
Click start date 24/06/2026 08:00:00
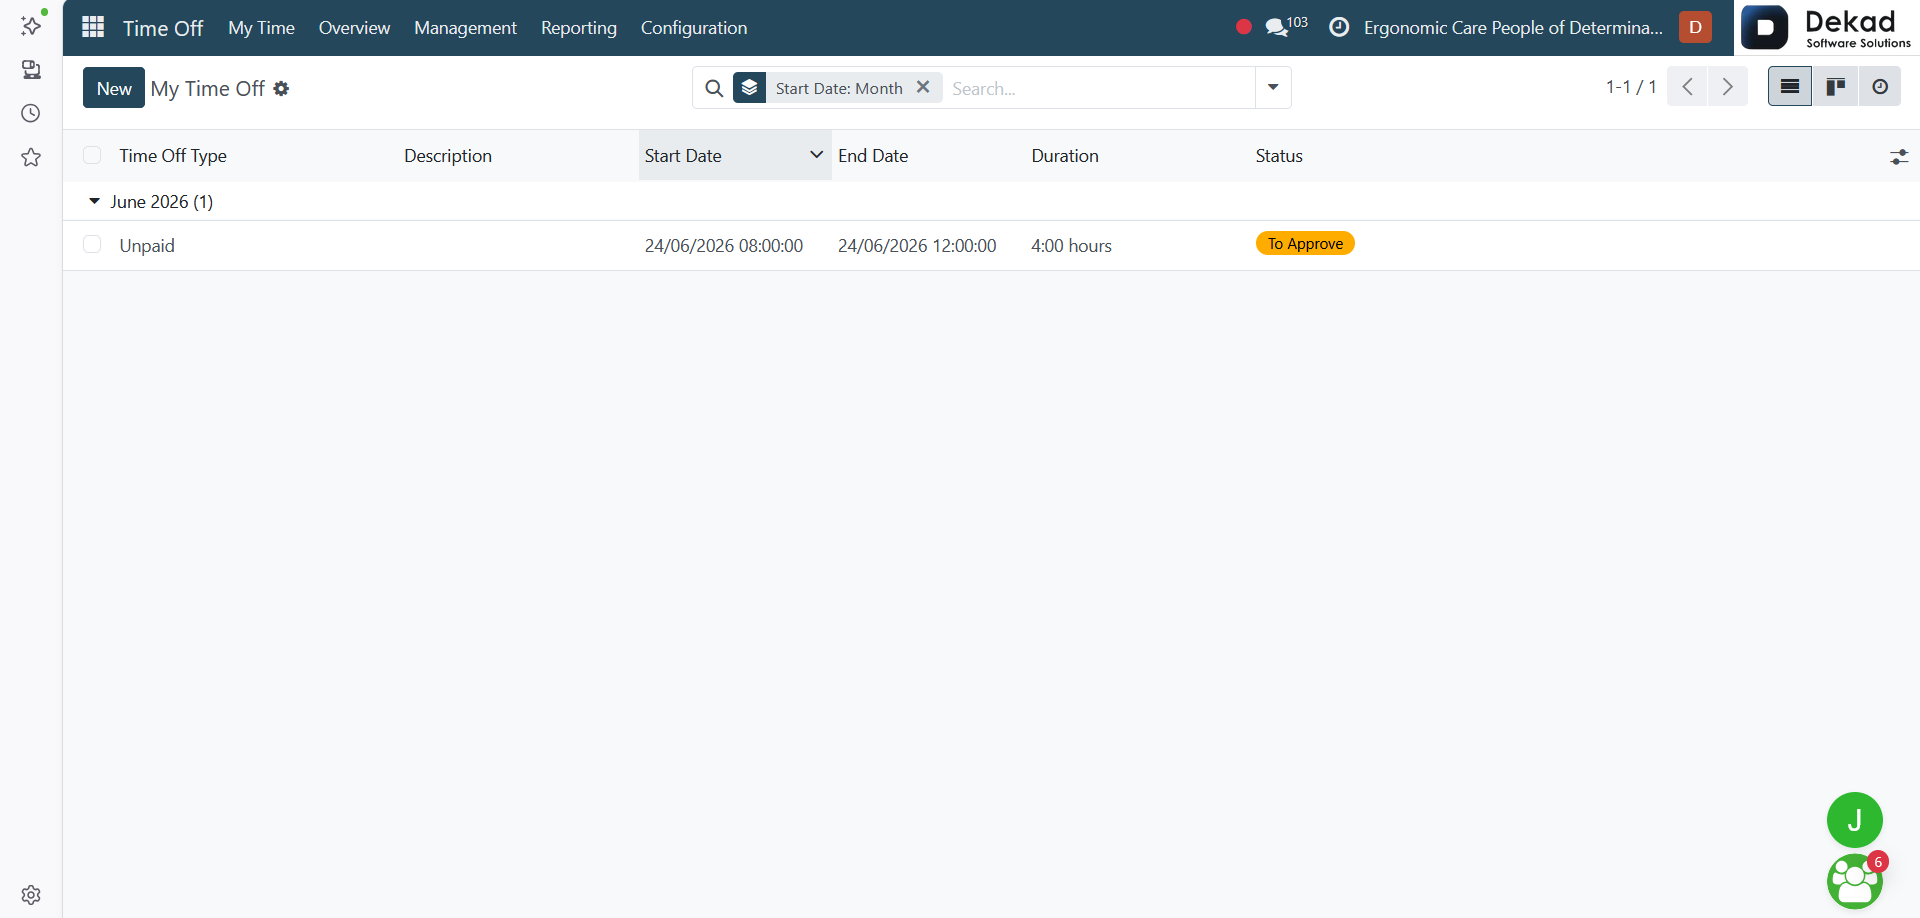[724, 245]
